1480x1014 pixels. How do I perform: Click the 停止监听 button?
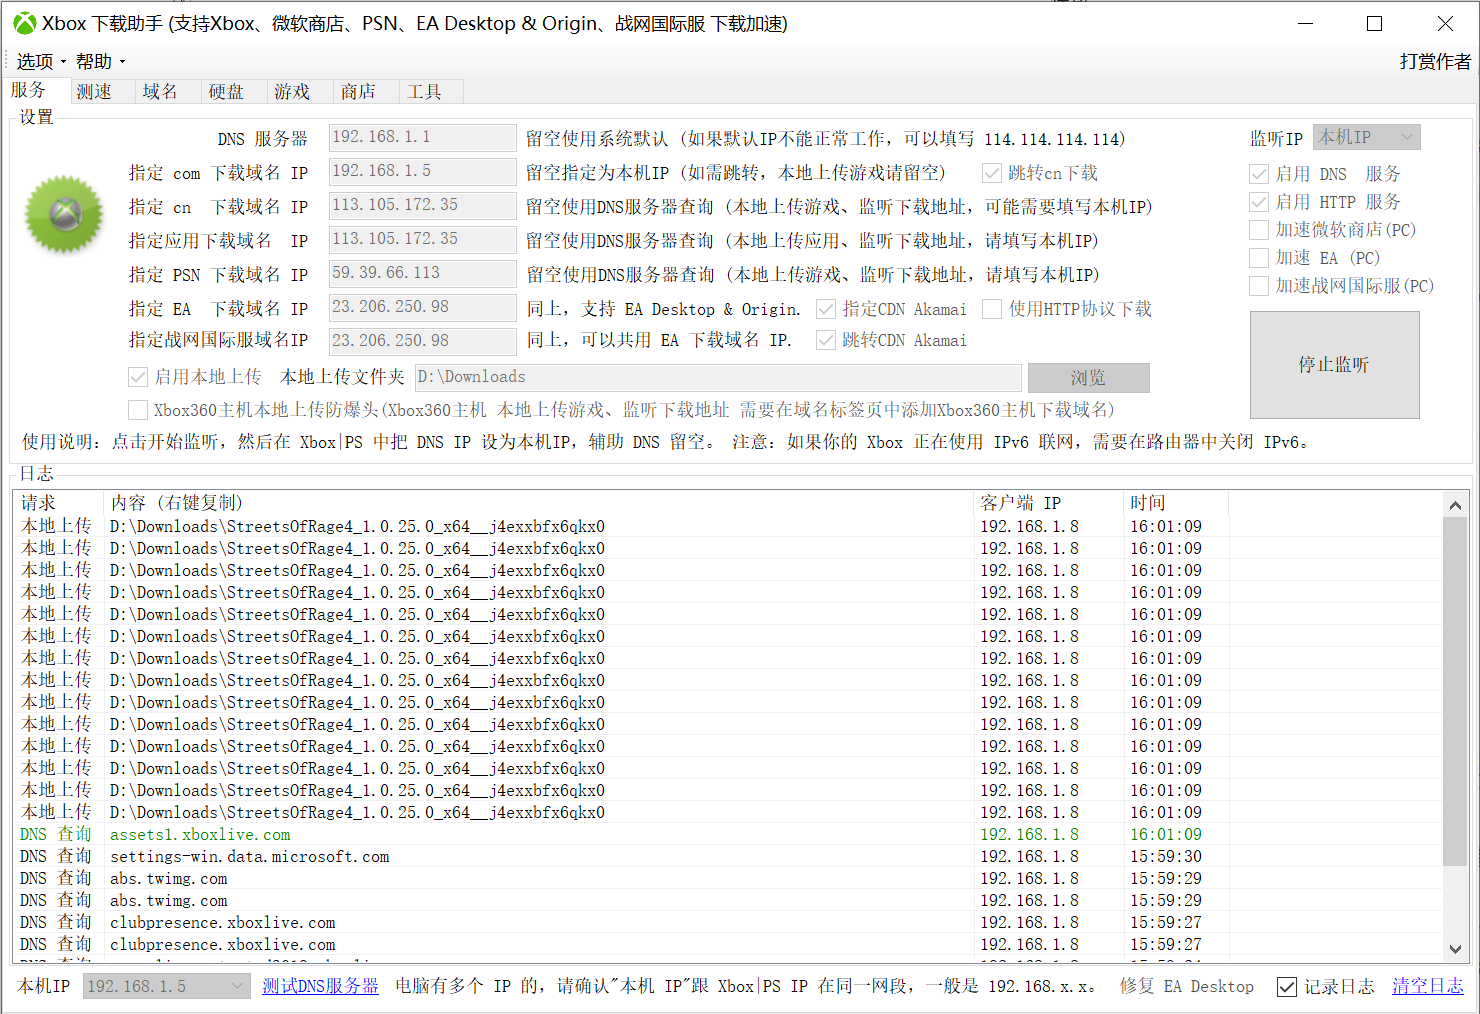point(1335,365)
